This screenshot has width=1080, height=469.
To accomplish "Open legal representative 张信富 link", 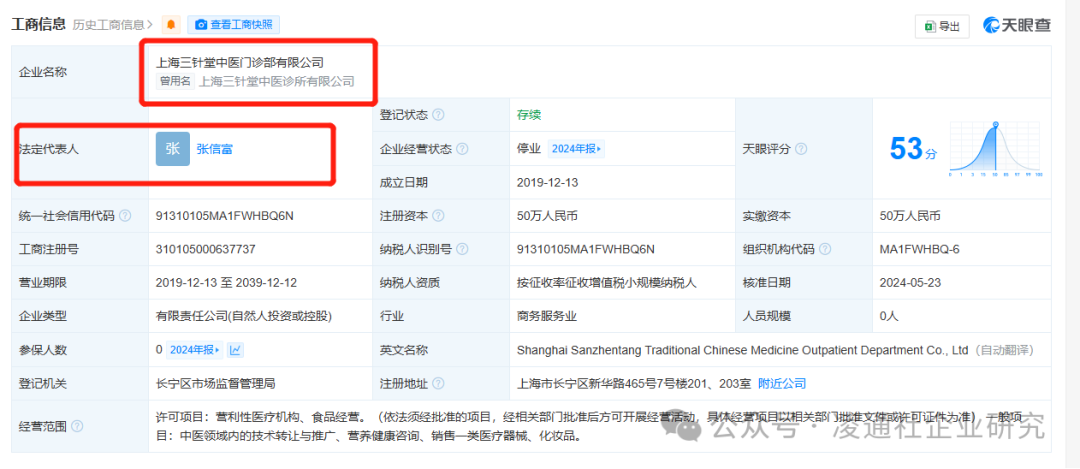I will [x=214, y=148].
